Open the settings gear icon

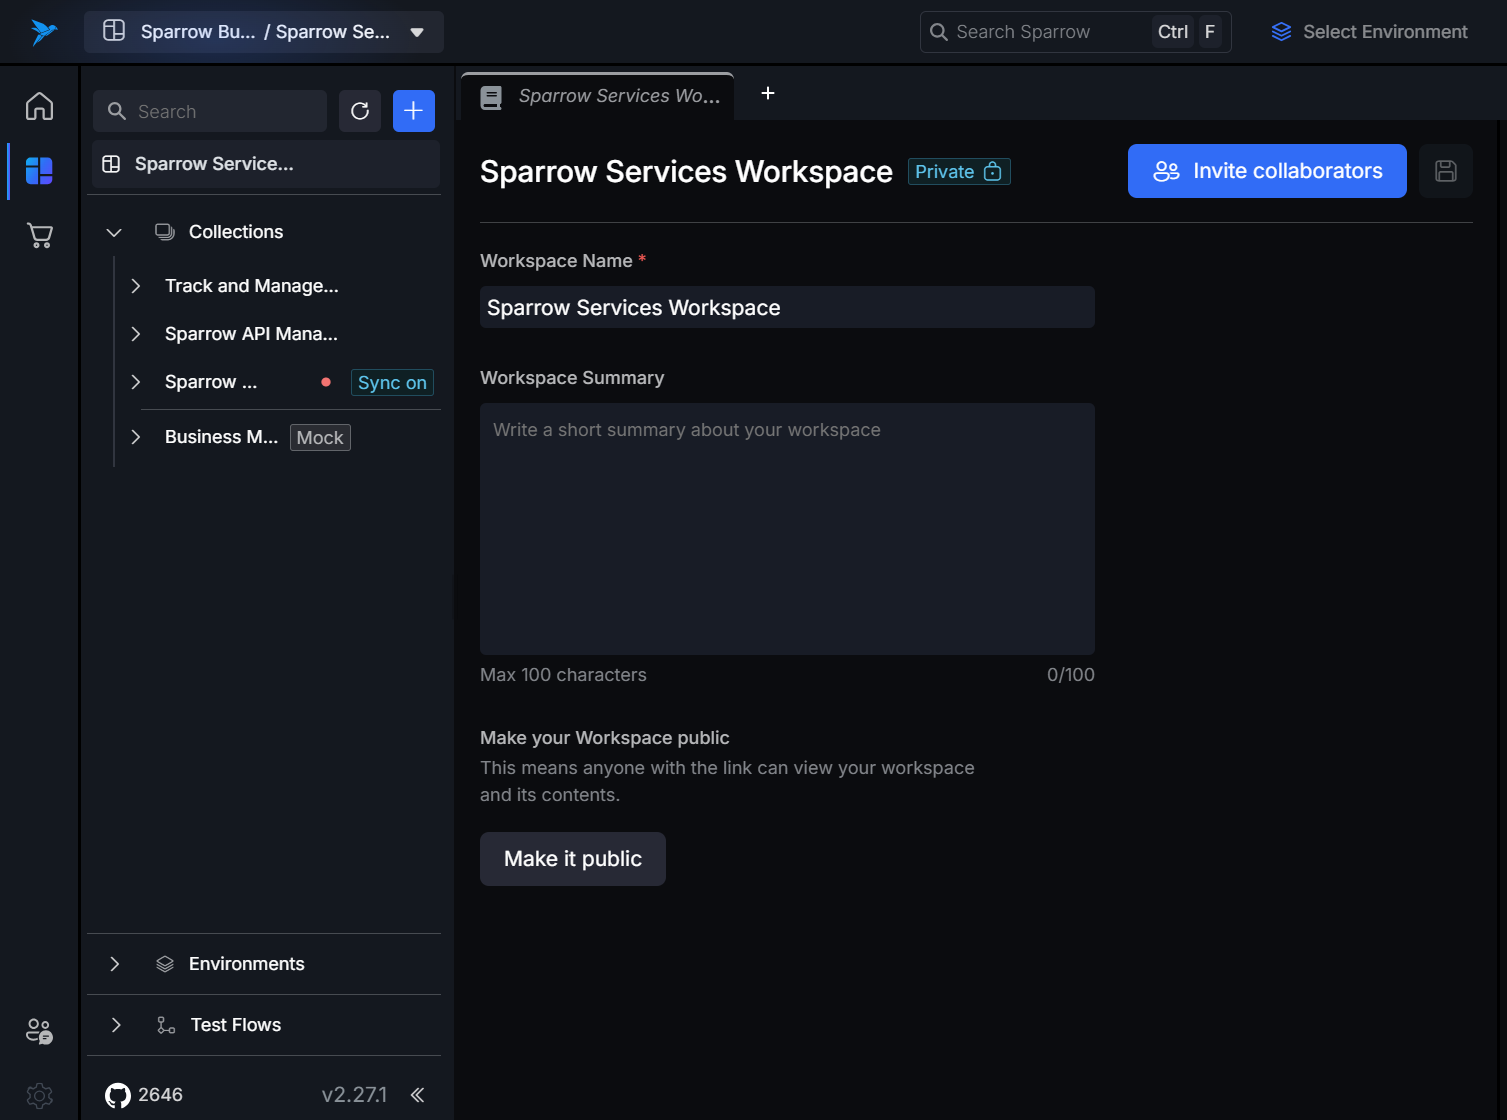(39, 1096)
